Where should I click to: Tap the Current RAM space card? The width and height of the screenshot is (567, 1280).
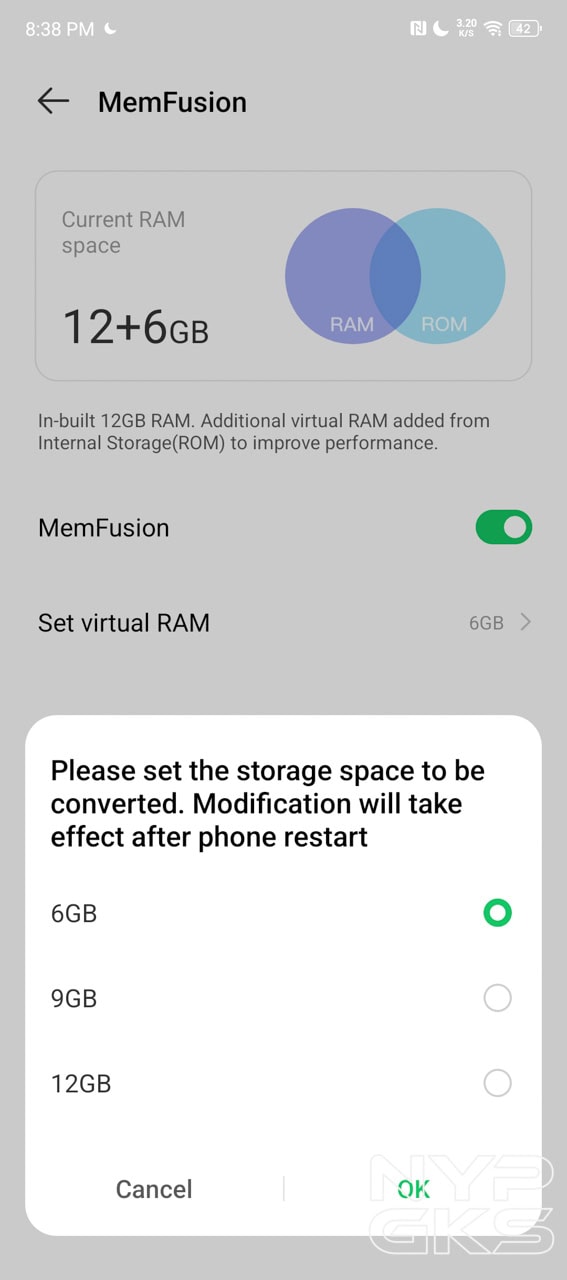[x=284, y=276]
